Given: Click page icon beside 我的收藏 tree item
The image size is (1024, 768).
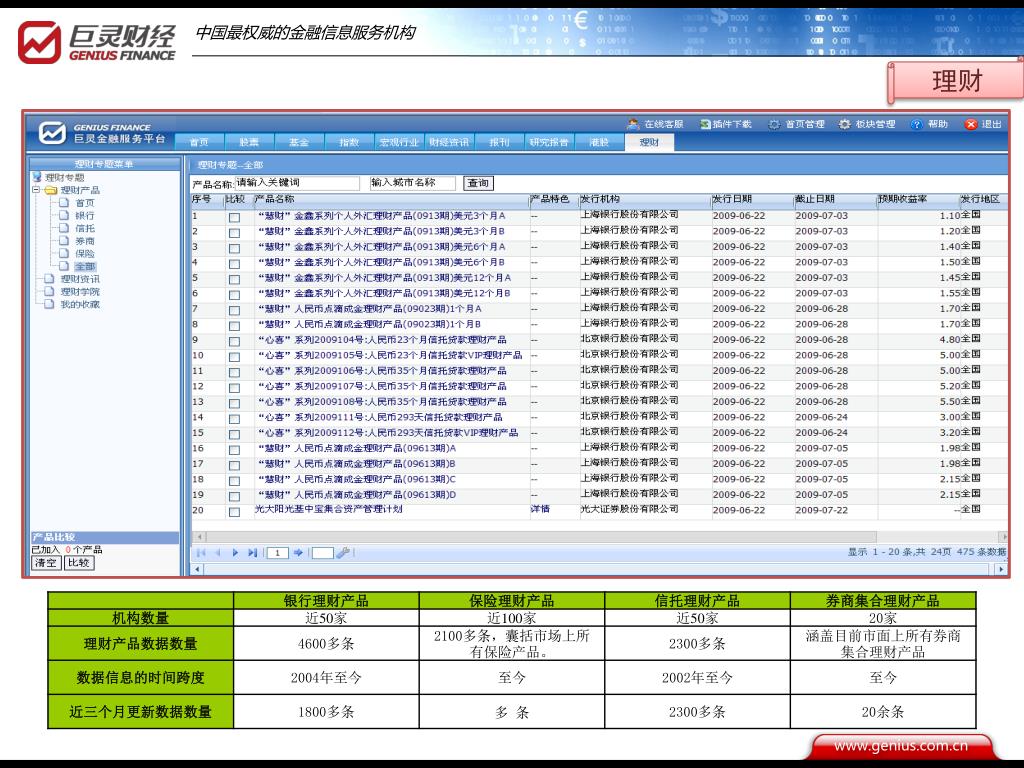Looking at the screenshot, I should pyautogui.click(x=49, y=304).
